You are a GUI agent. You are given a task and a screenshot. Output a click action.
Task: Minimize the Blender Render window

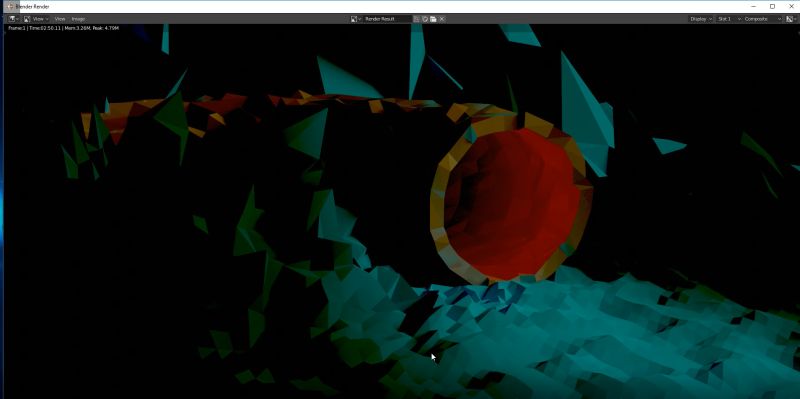click(754, 6)
